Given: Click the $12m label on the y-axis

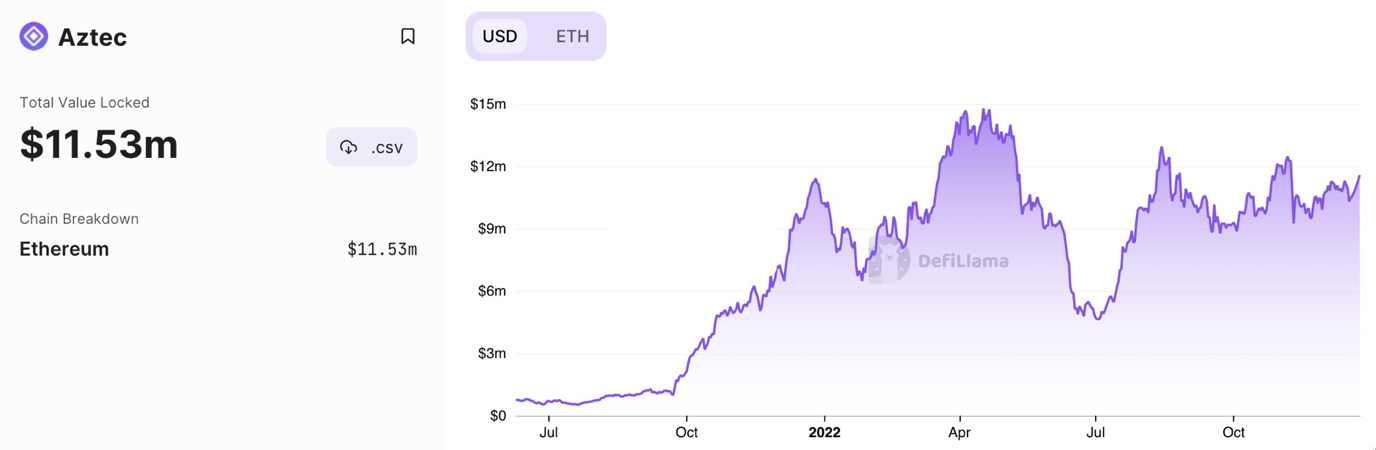Looking at the screenshot, I should [488, 166].
